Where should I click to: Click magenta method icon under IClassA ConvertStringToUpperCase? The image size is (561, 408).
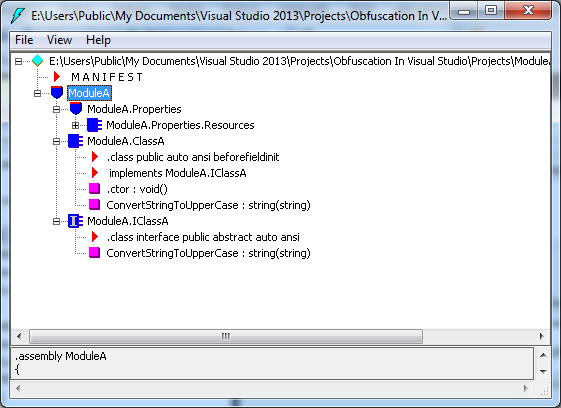pos(94,253)
